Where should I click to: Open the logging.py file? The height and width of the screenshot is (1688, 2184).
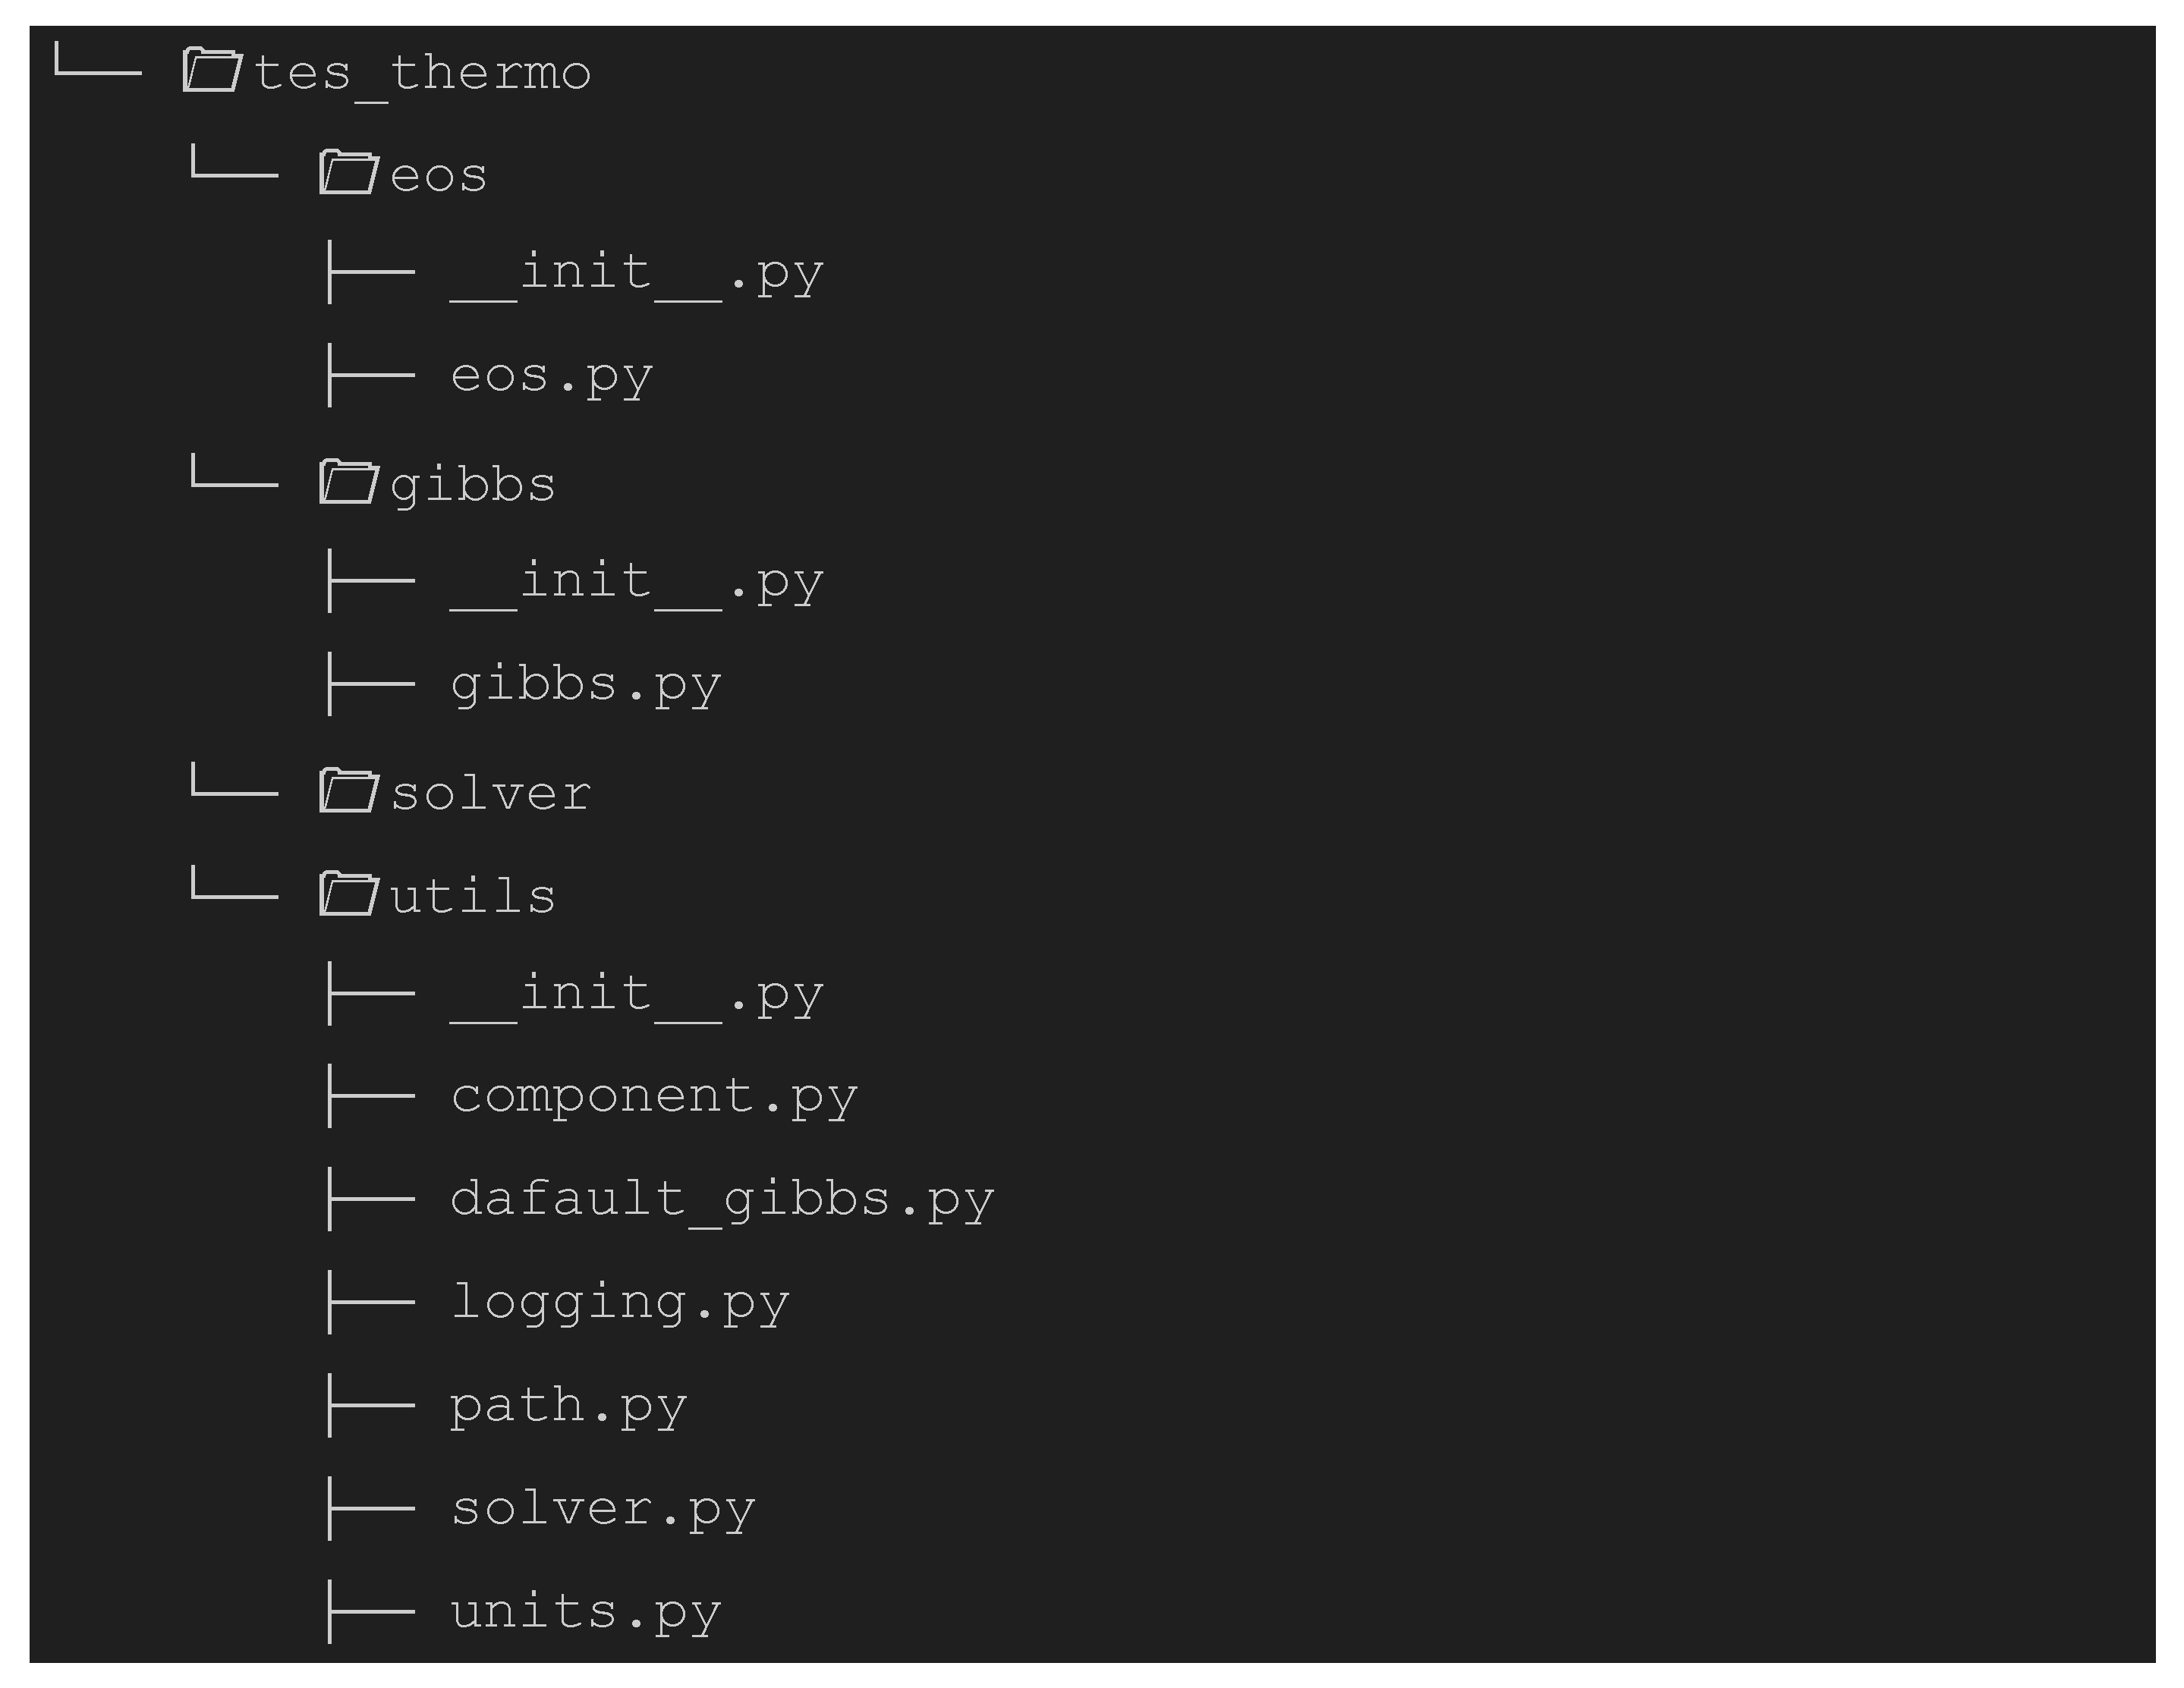[619, 1303]
